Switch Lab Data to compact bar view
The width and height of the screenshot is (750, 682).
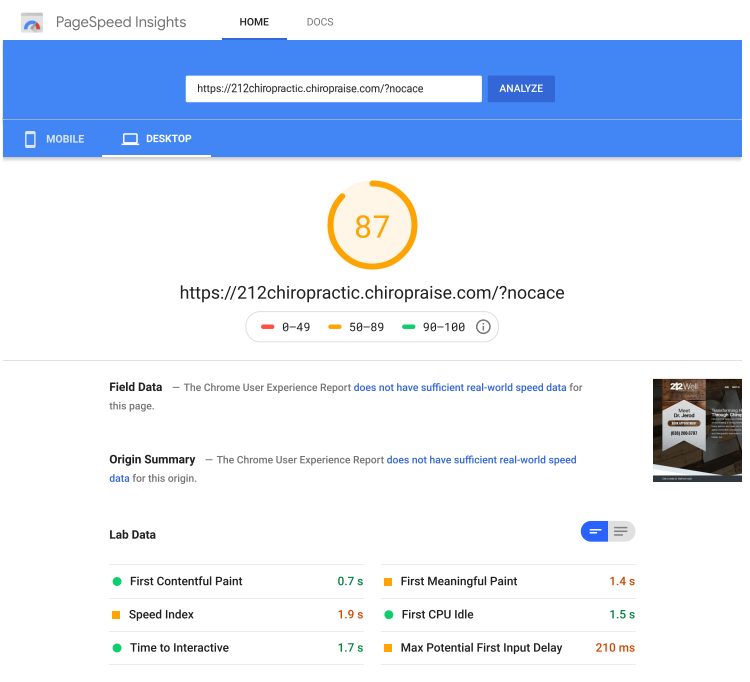coord(594,531)
